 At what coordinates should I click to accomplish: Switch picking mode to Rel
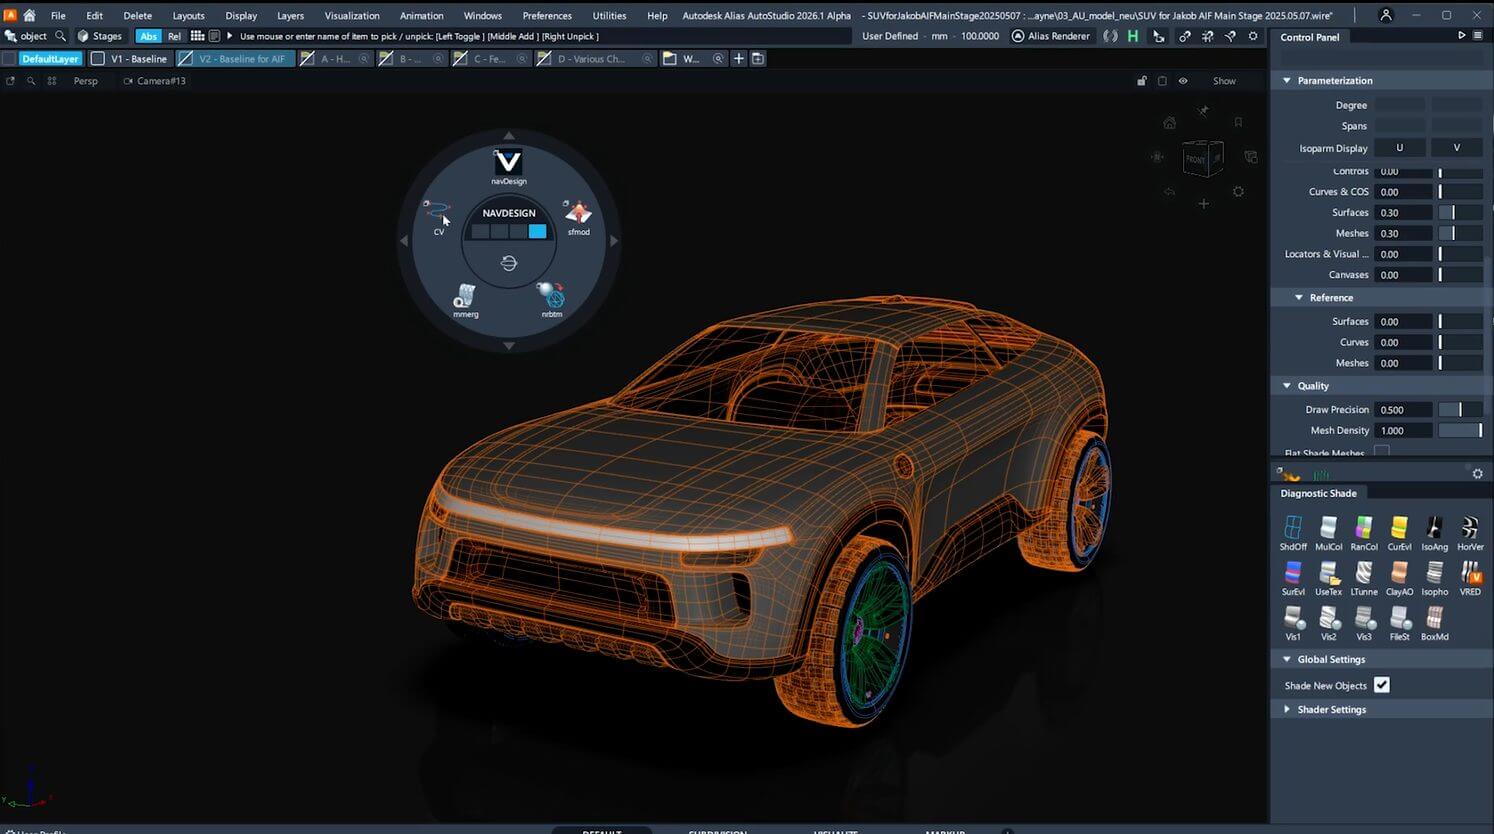pos(173,35)
